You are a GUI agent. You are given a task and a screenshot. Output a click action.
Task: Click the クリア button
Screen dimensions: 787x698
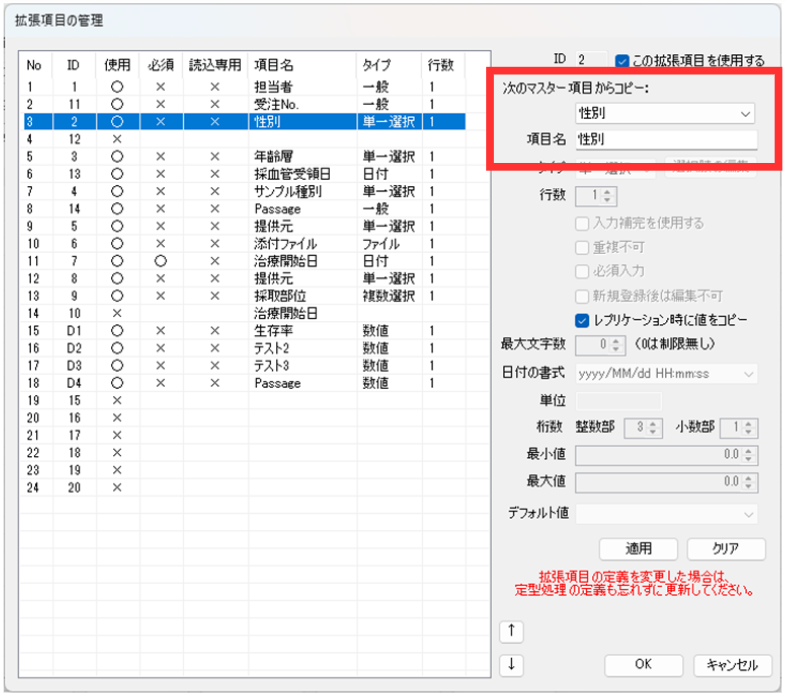coord(725,549)
